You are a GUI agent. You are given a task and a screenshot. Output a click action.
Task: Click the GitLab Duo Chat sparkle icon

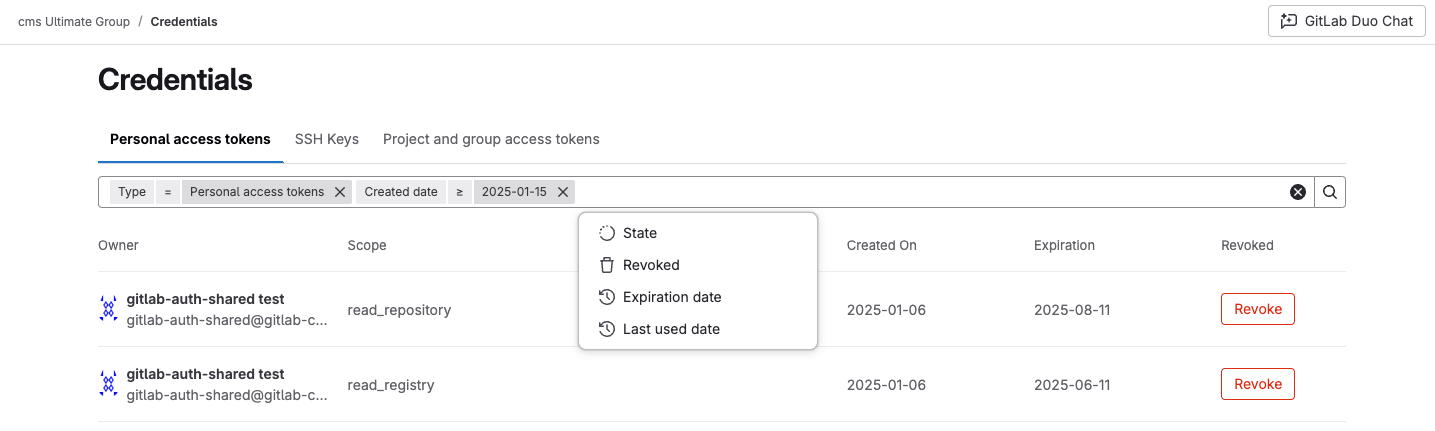(x=1289, y=21)
